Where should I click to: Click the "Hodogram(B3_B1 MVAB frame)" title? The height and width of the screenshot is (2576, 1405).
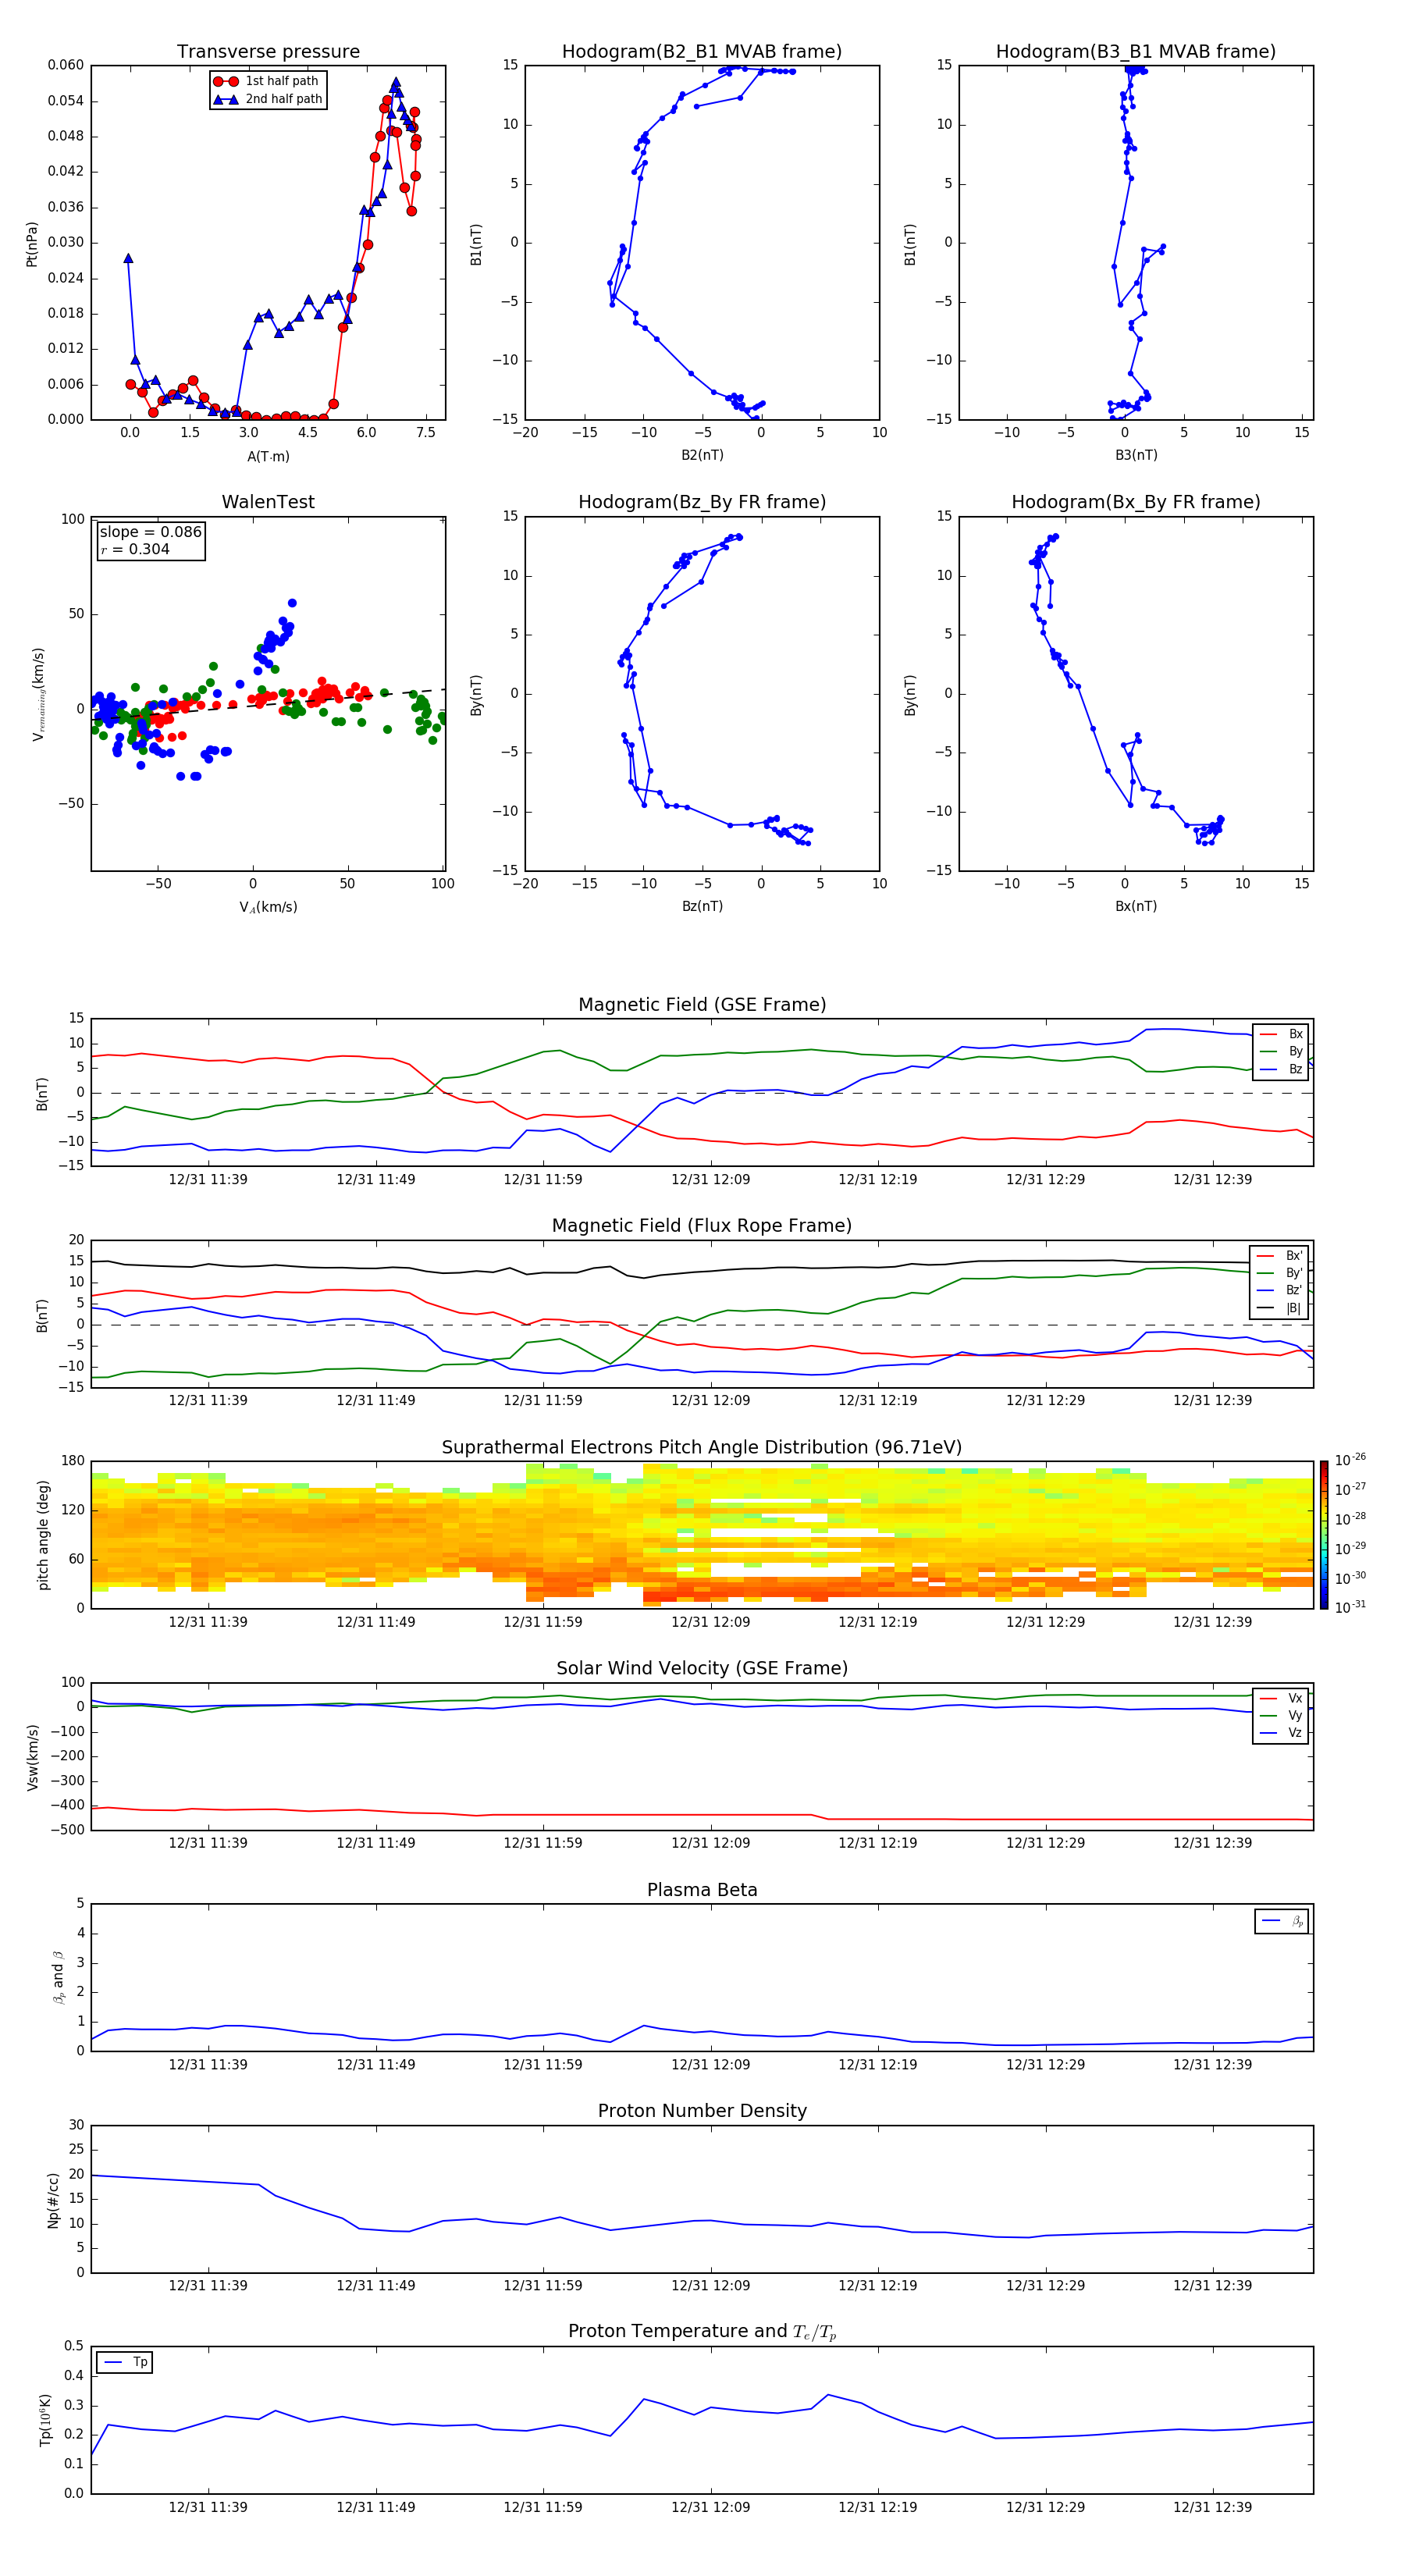pyautogui.click(x=1136, y=51)
